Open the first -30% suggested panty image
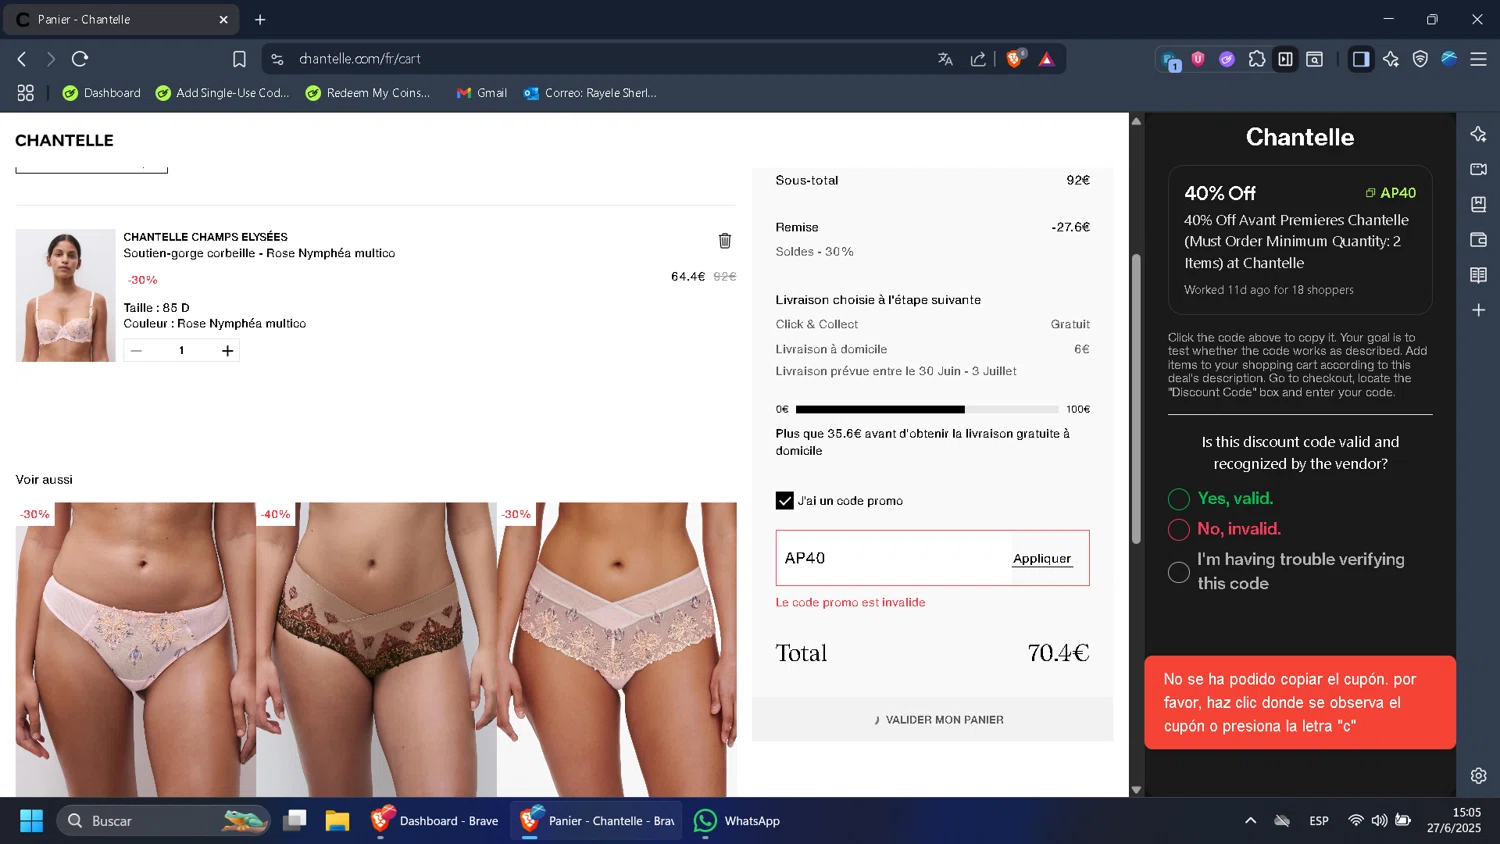Image resolution: width=1500 pixels, height=844 pixels. point(136,649)
